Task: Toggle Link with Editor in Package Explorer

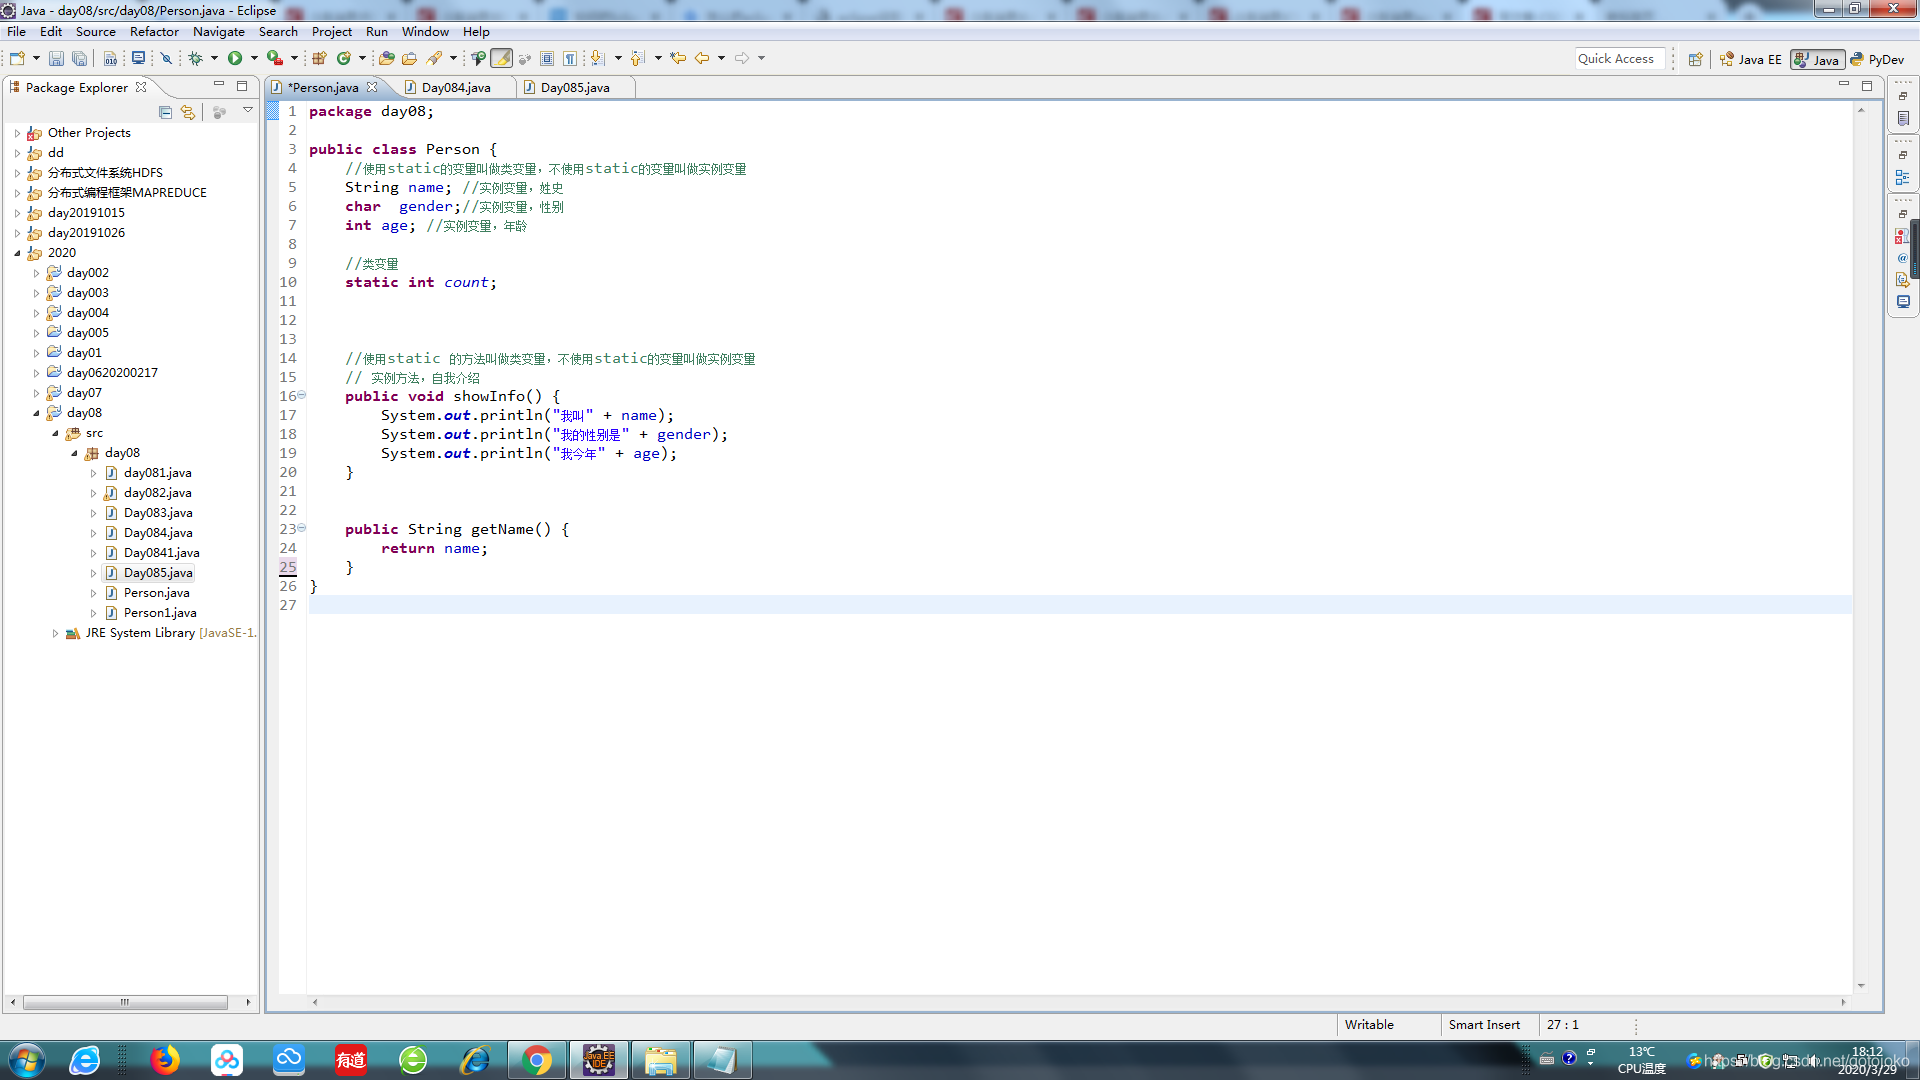Action: (x=188, y=112)
